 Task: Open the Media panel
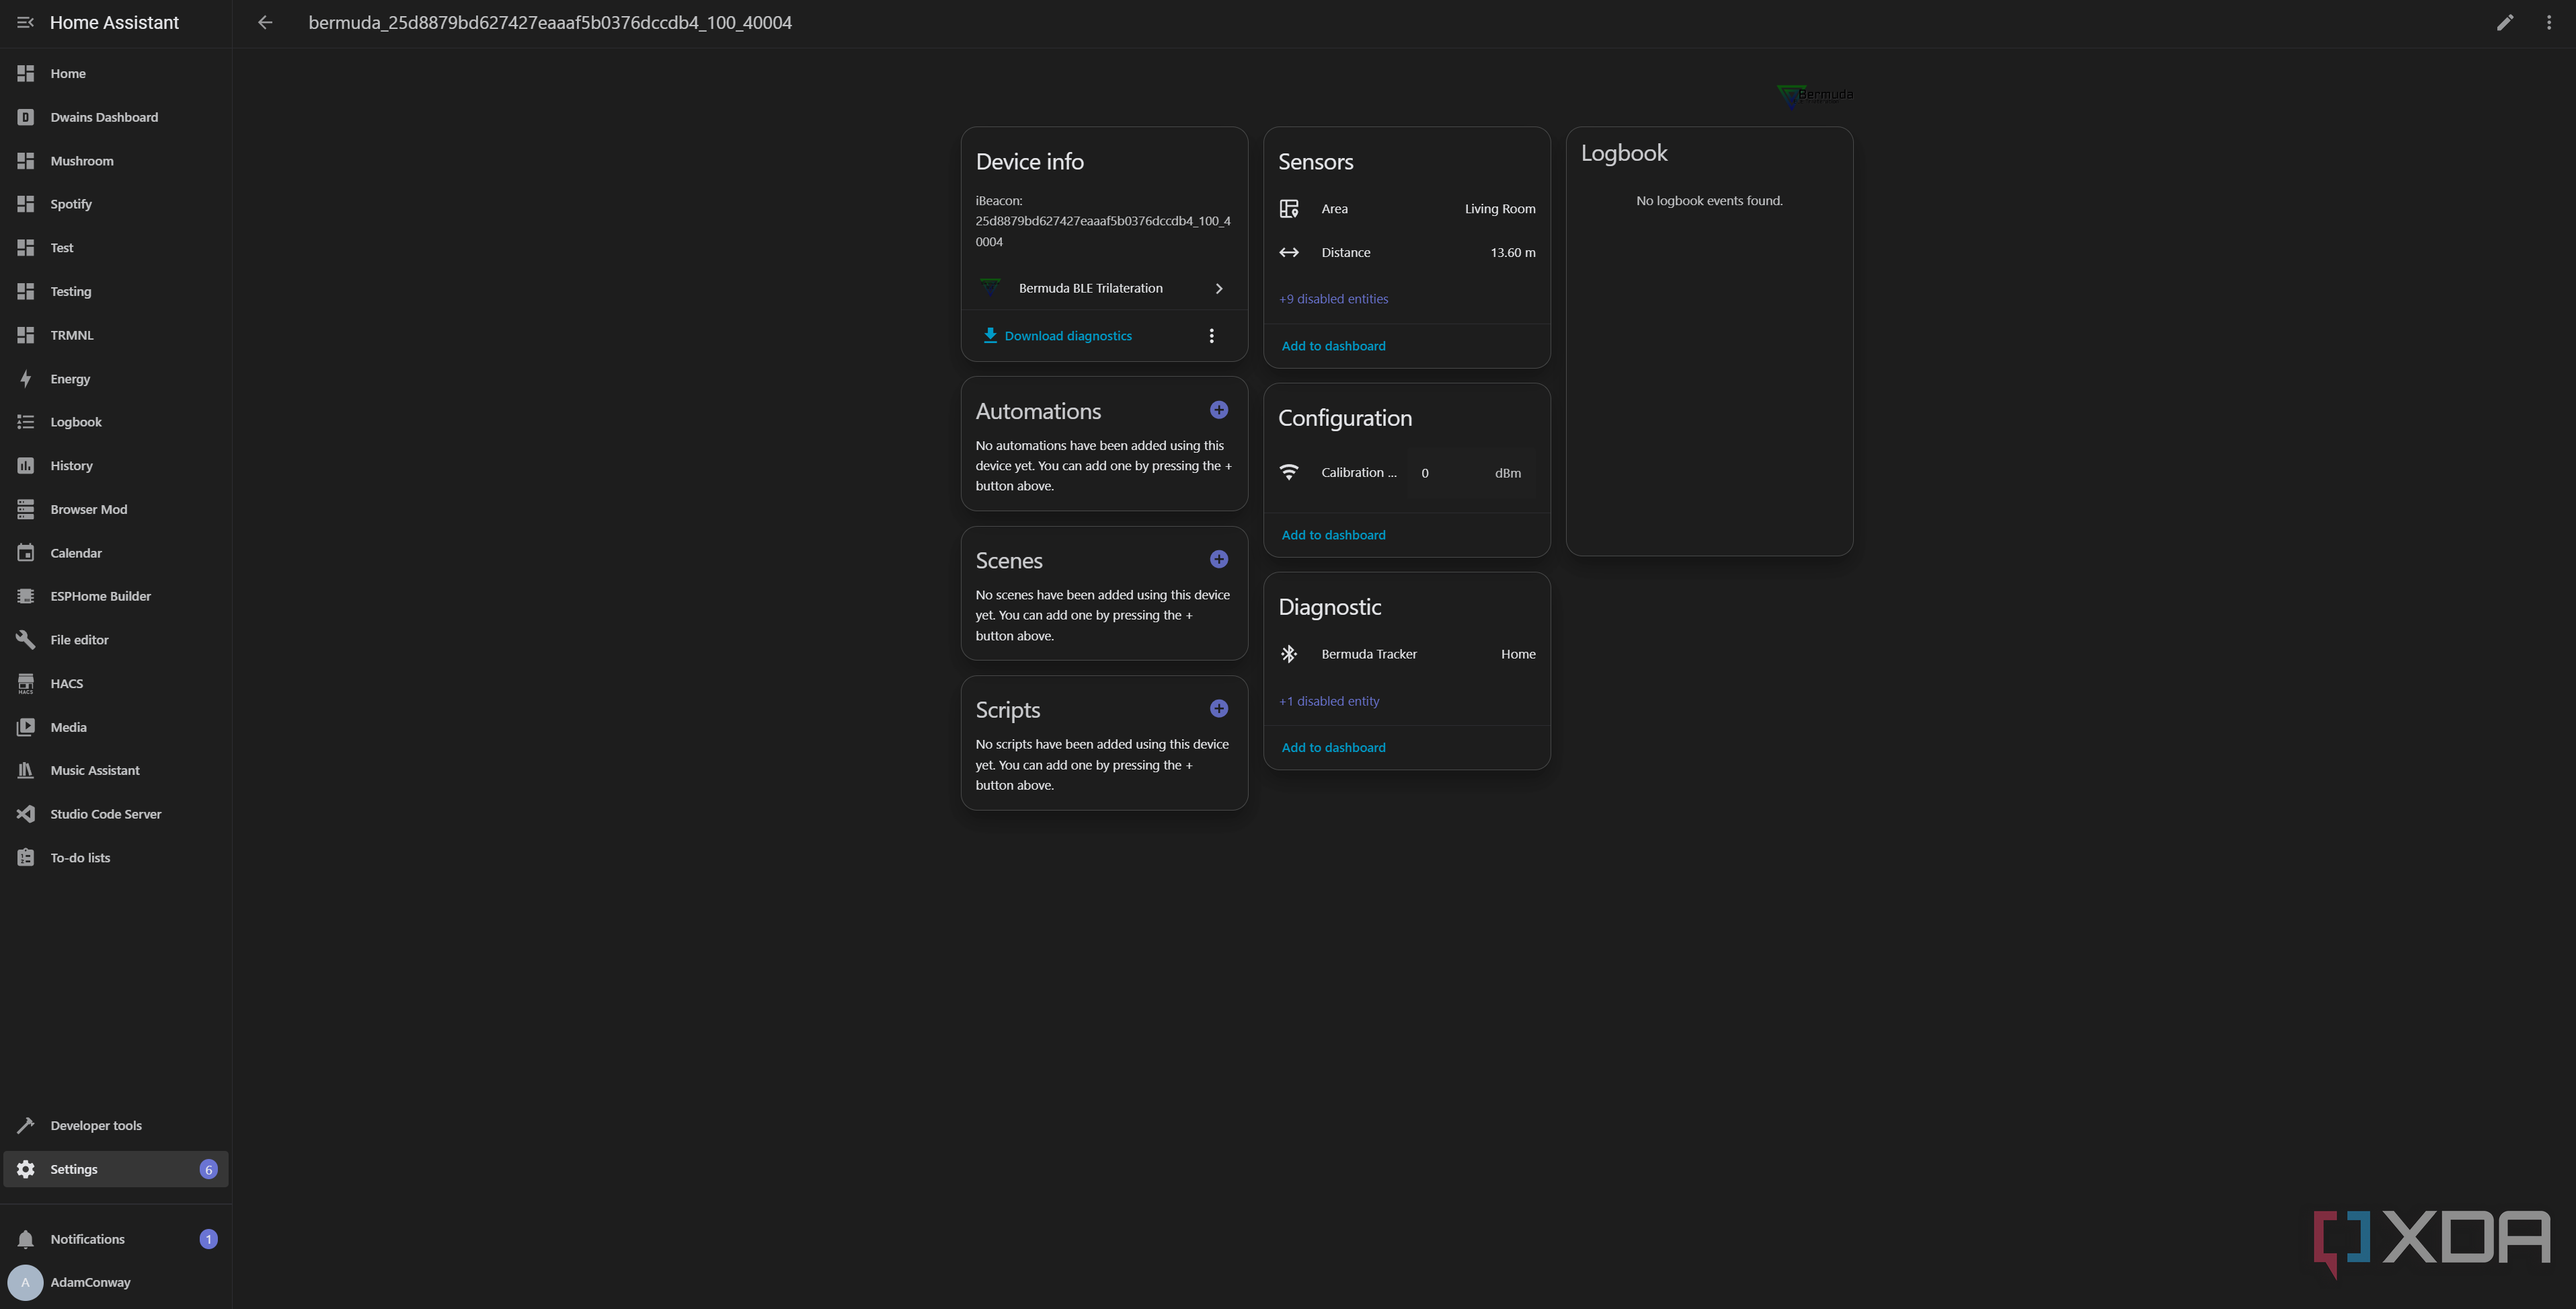point(116,727)
